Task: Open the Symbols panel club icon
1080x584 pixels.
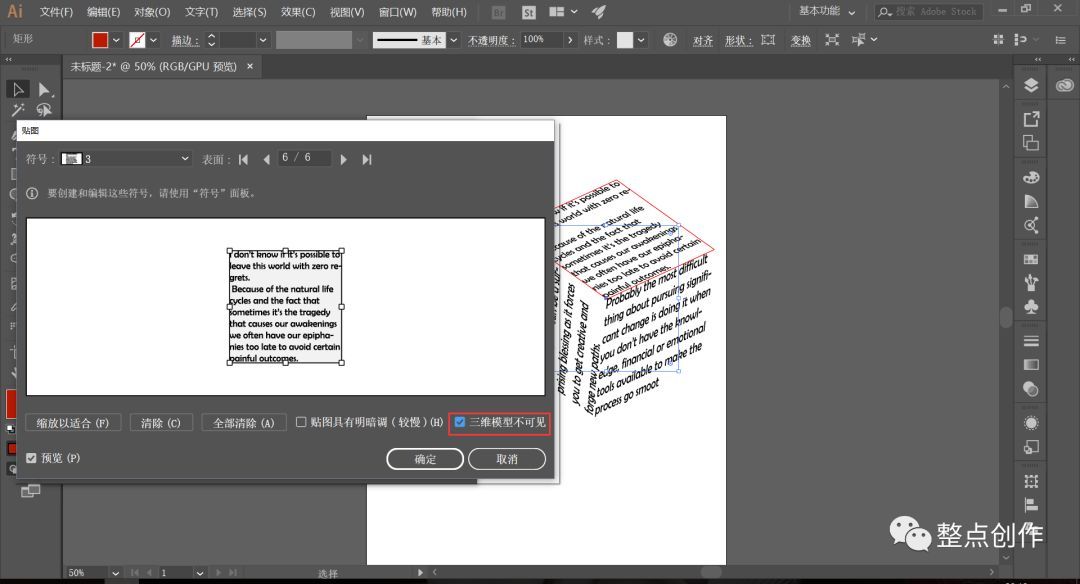Action: click(1030, 307)
